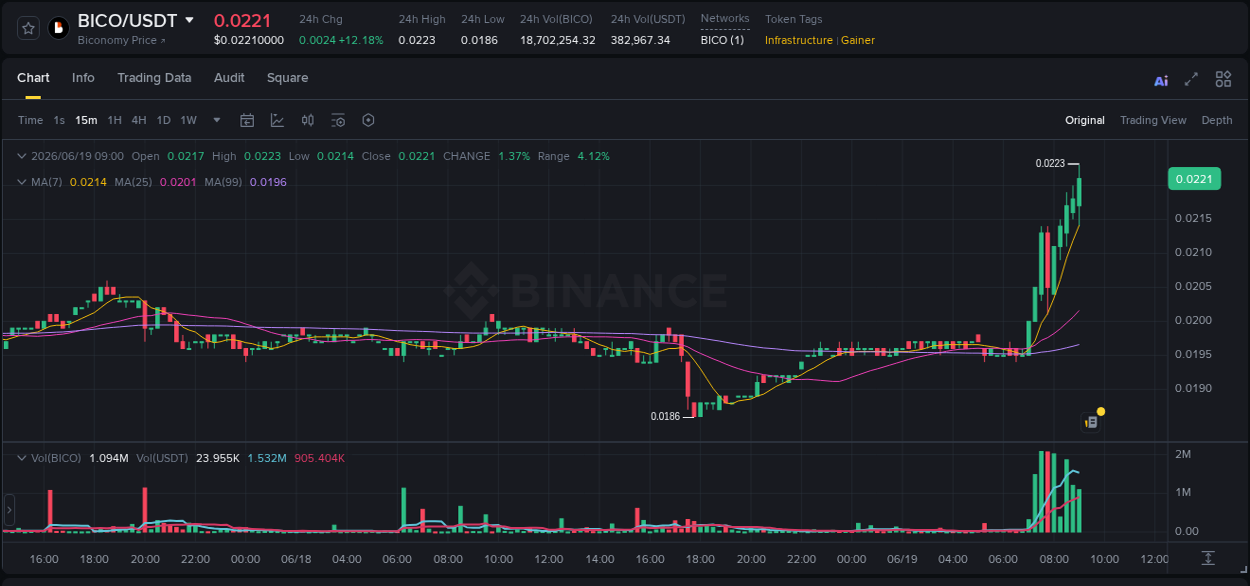Select the 1s interval
This screenshot has height=586, width=1250.
coord(59,120)
